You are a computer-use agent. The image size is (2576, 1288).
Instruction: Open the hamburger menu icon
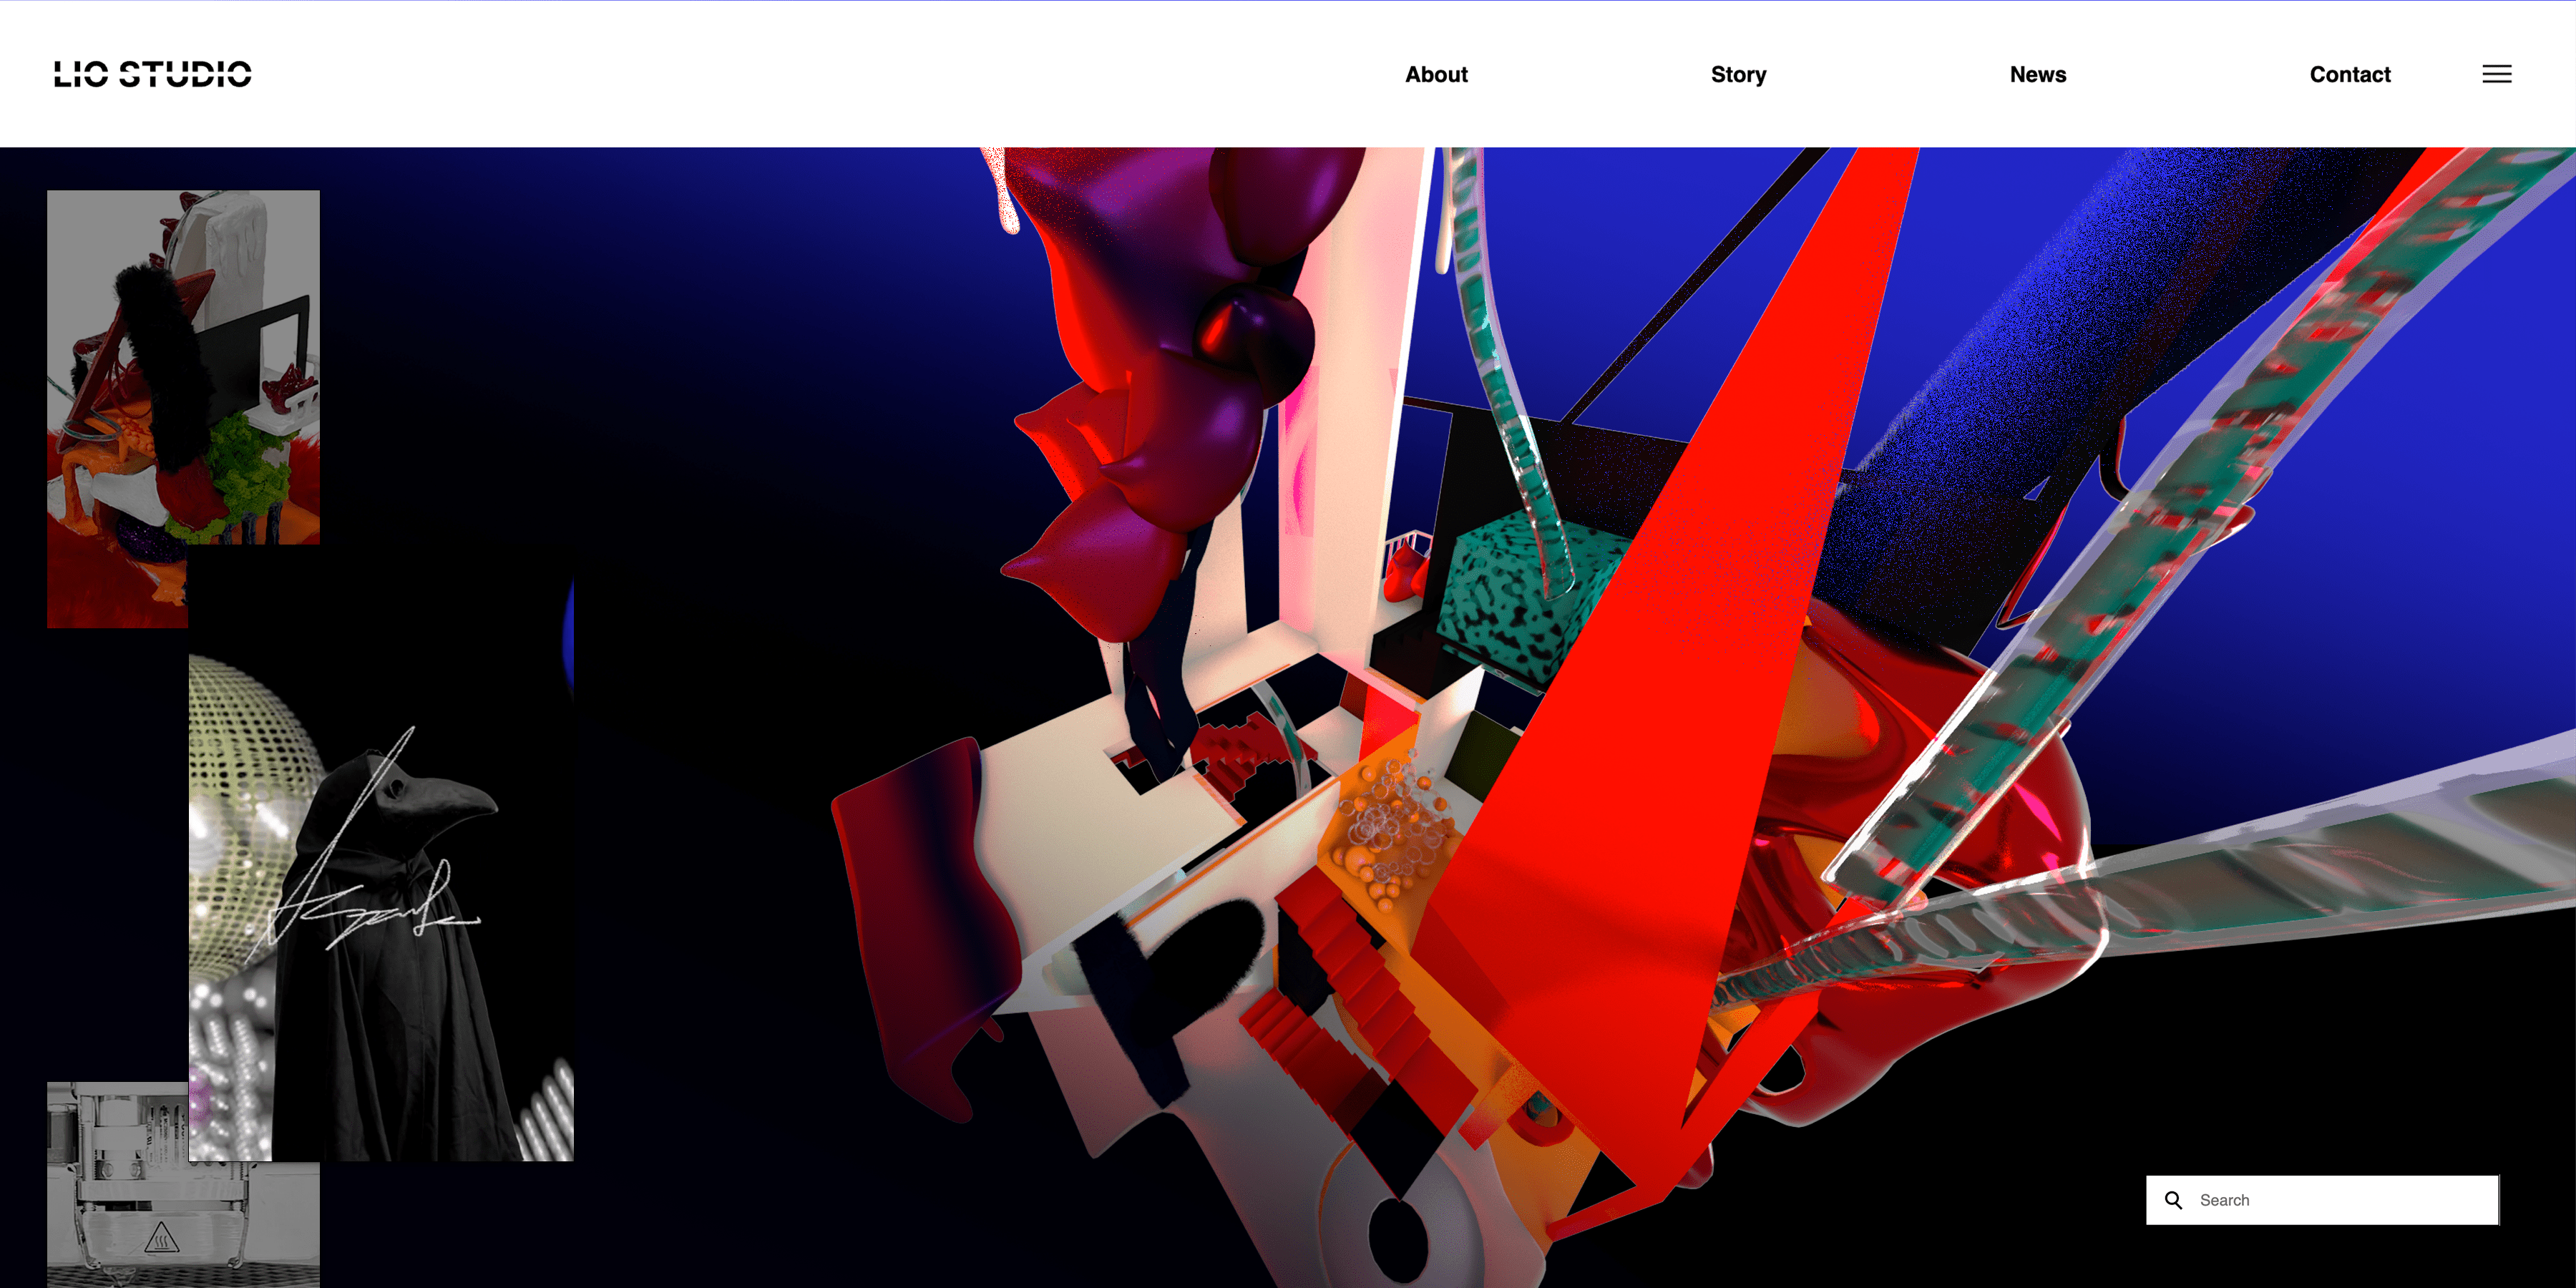[x=2496, y=74]
